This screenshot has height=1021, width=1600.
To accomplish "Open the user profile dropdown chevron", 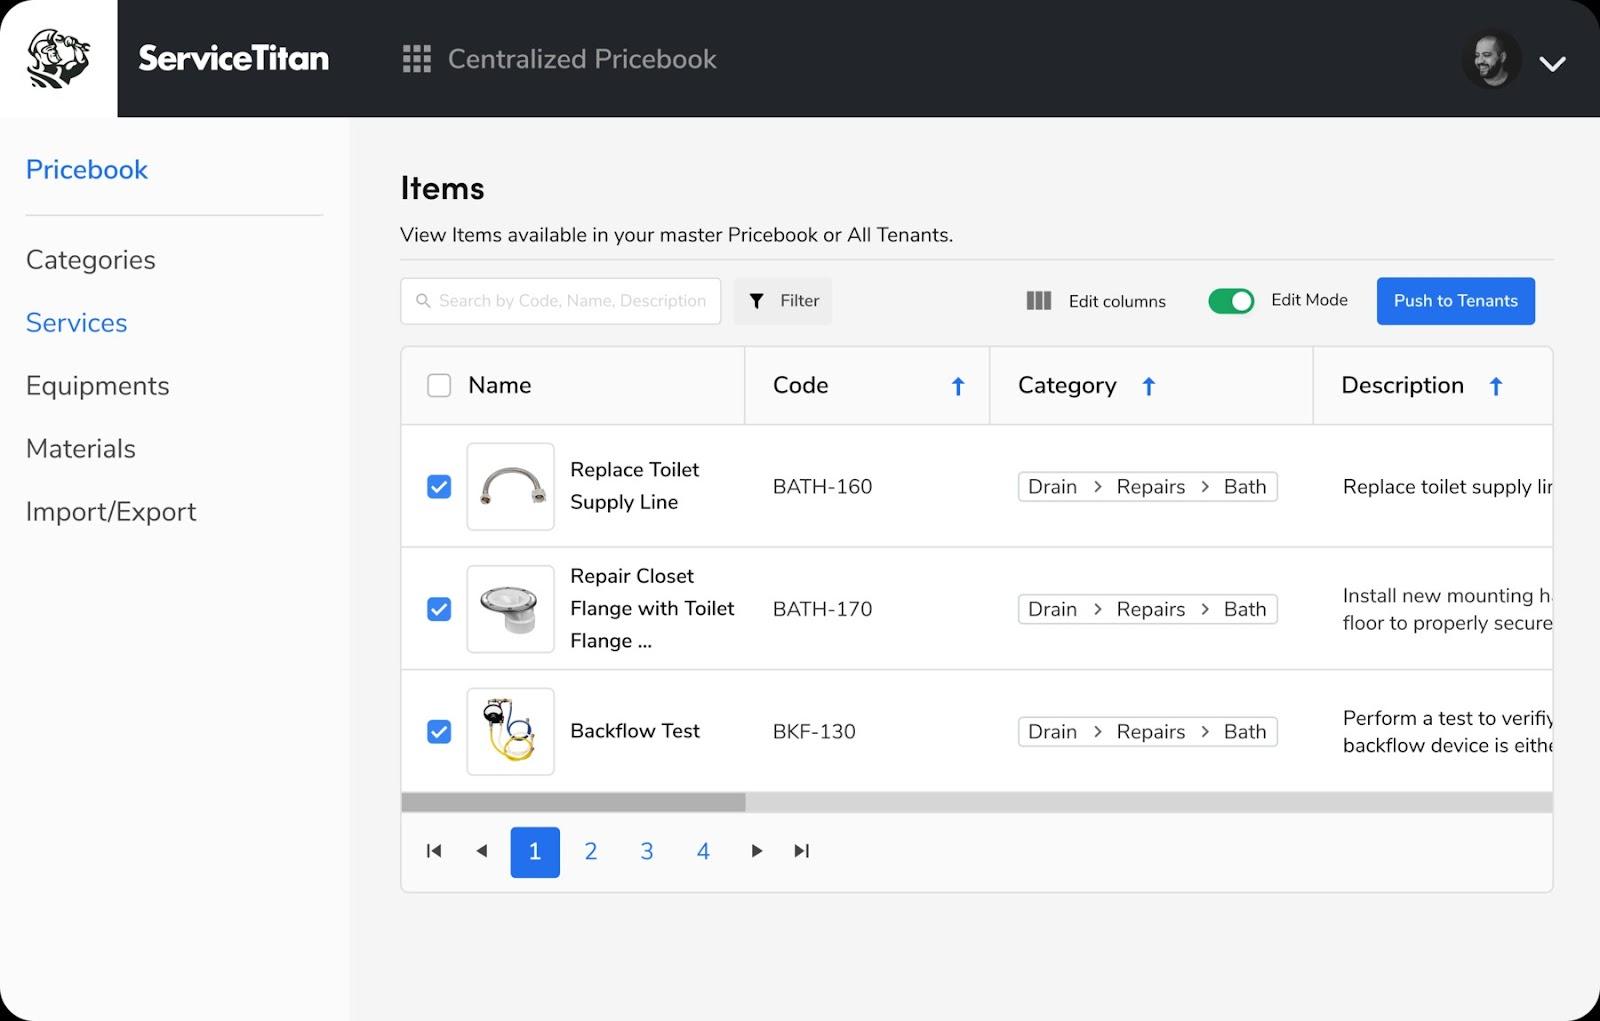I will point(1552,63).
